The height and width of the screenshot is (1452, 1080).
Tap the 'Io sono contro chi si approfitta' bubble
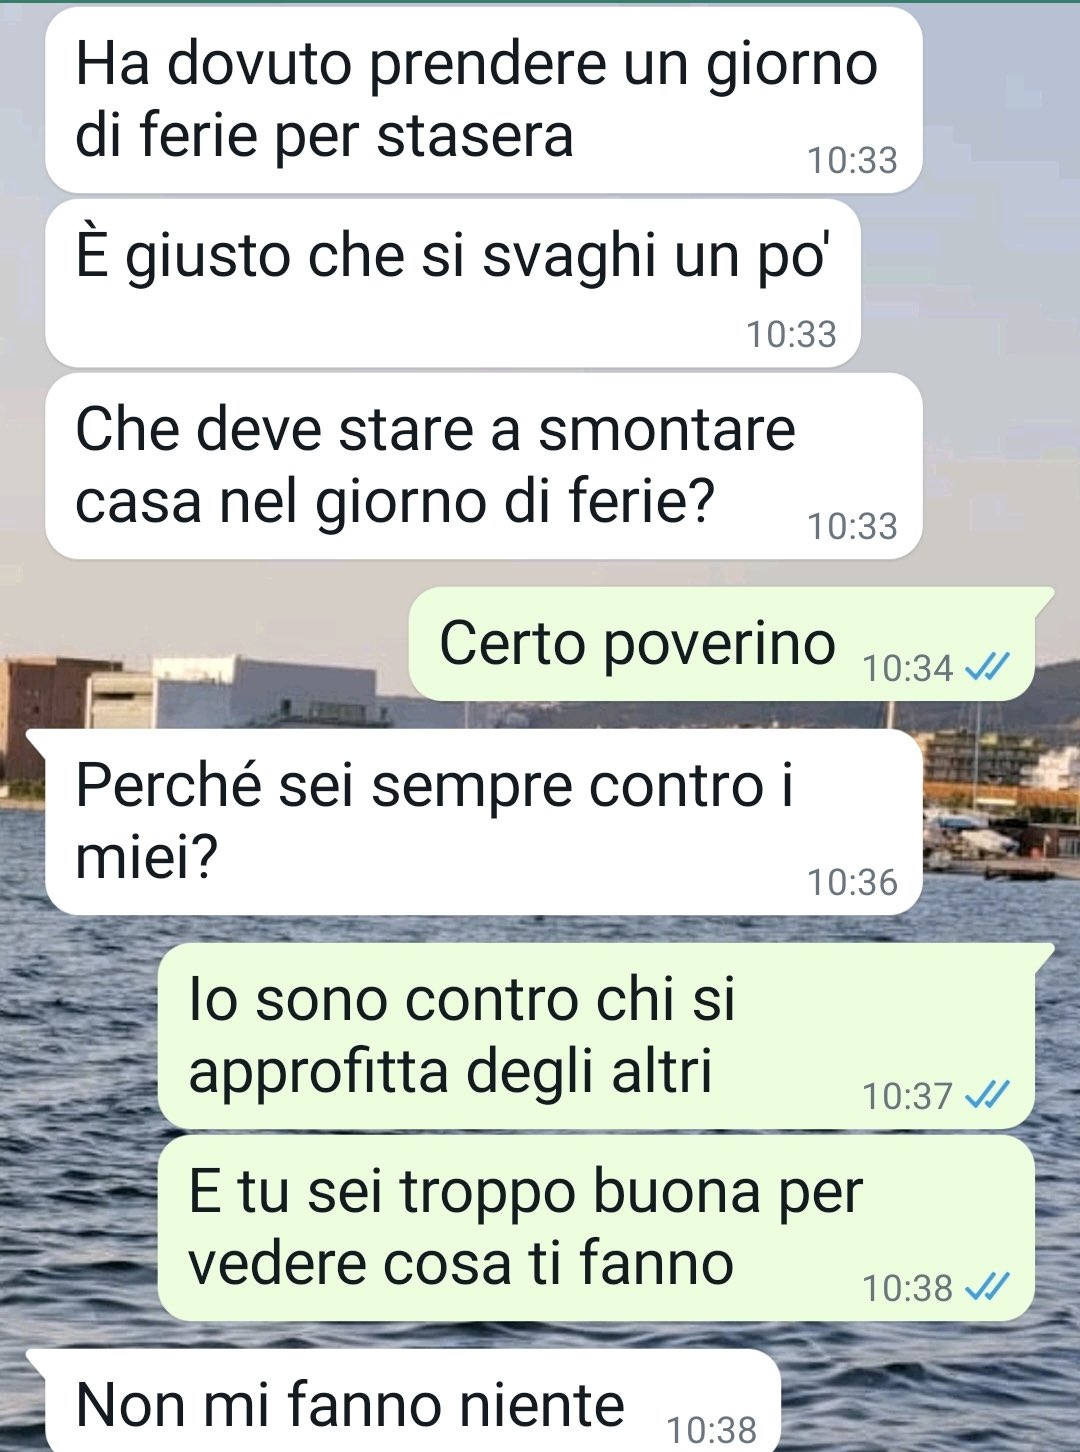click(x=596, y=1036)
